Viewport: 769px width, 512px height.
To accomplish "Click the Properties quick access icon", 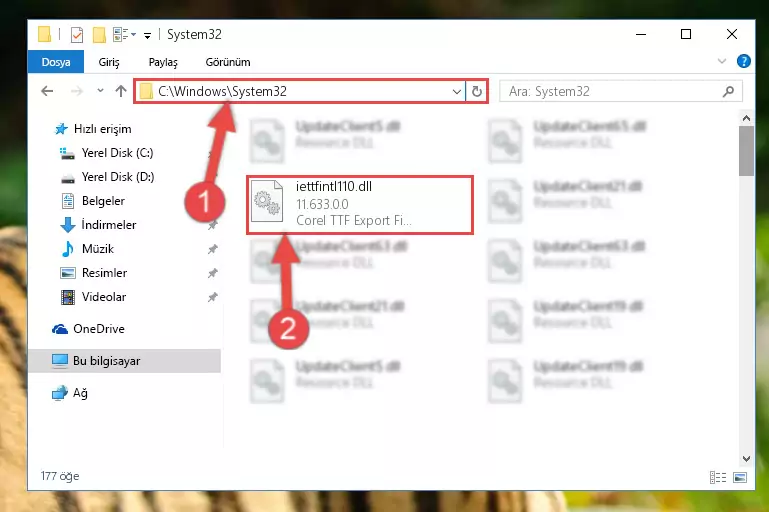I will 77,35.
